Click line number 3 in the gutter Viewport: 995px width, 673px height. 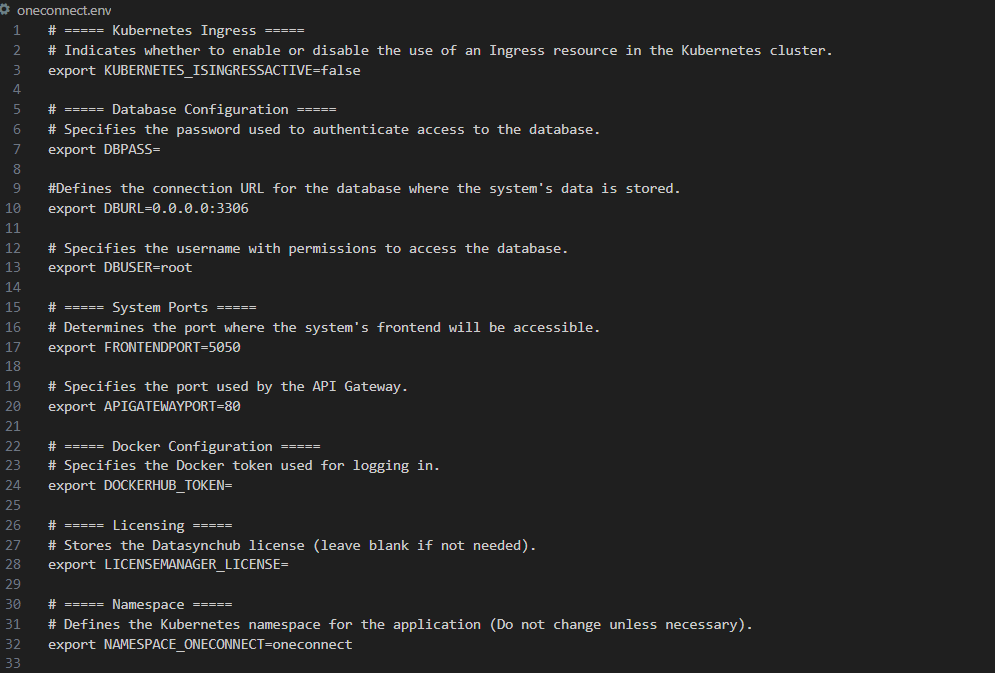point(16,70)
